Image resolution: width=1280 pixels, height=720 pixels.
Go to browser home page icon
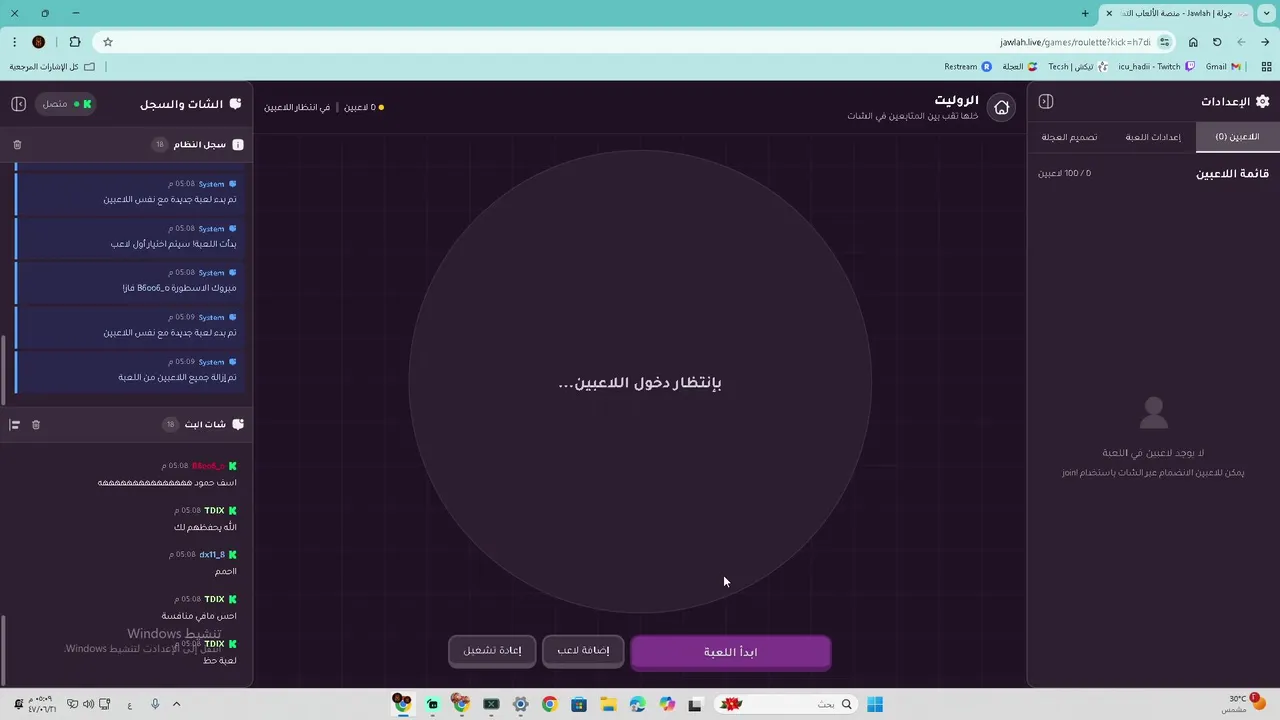tap(1193, 42)
